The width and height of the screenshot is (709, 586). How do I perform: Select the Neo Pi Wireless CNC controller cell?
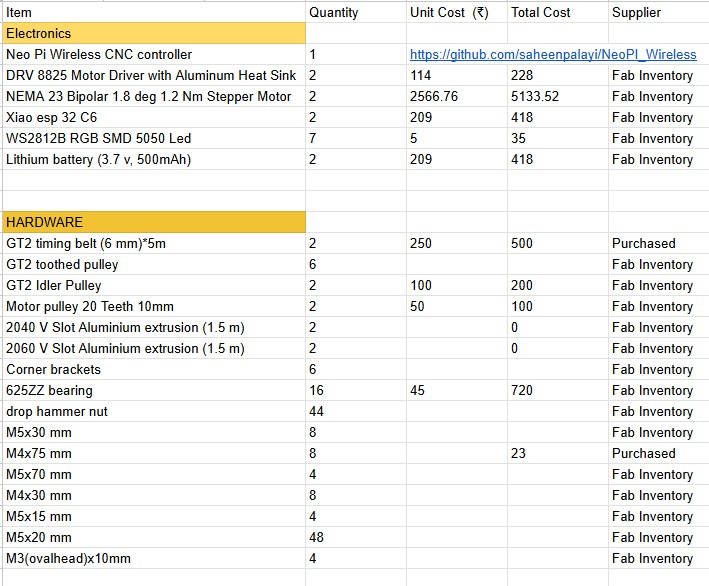click(x=154, y=54)
